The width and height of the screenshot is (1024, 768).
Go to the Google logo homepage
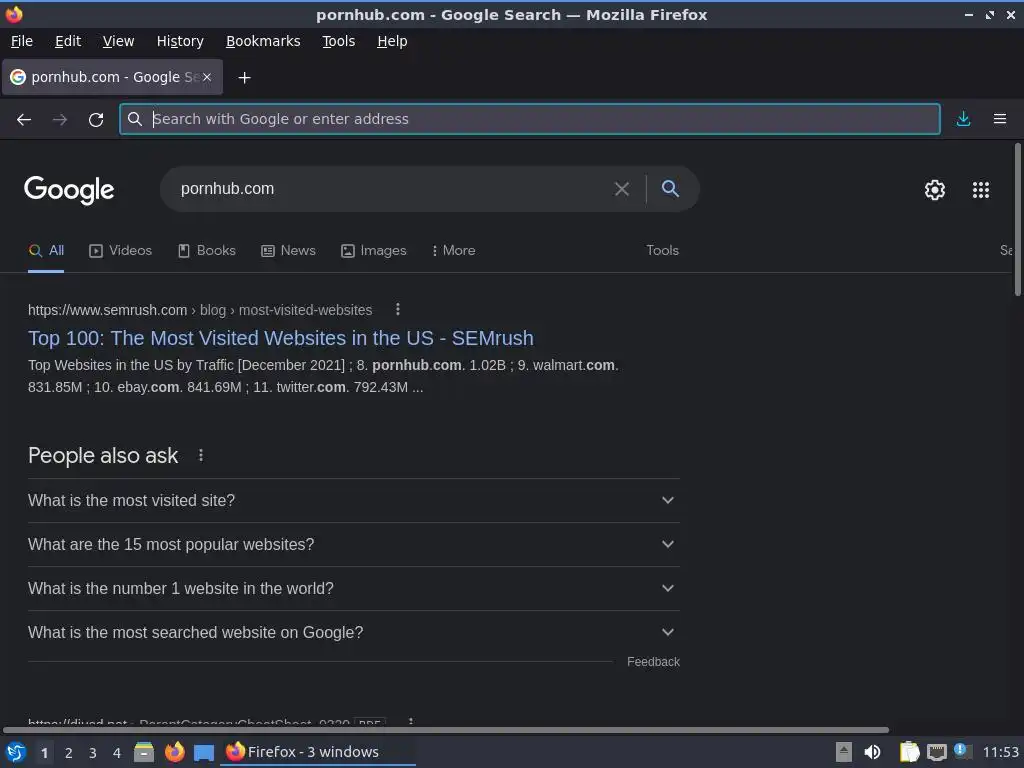[69, 190]
